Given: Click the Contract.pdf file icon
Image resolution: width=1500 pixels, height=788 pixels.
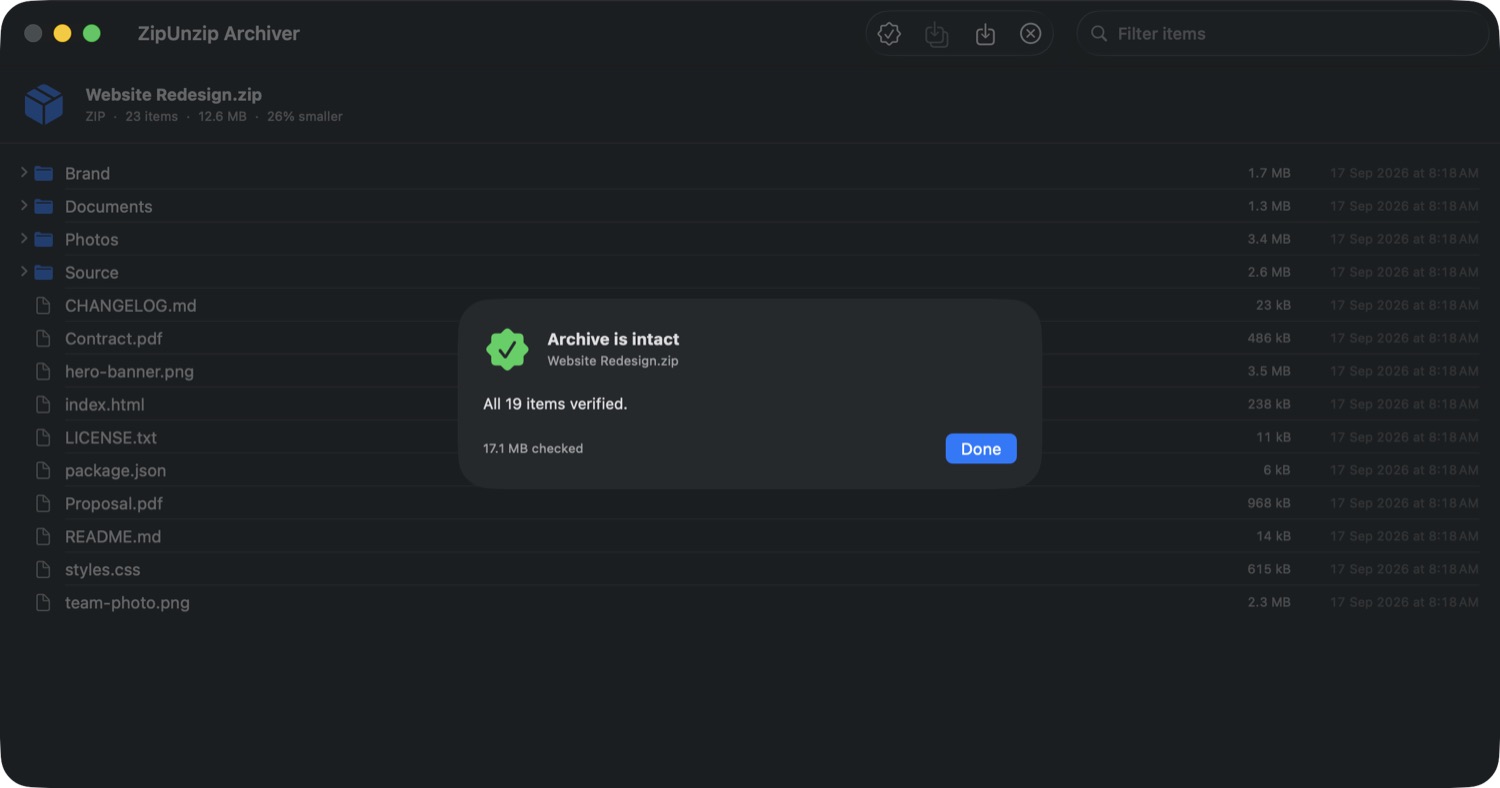Looking at the screenshot, I should [43, 338].
